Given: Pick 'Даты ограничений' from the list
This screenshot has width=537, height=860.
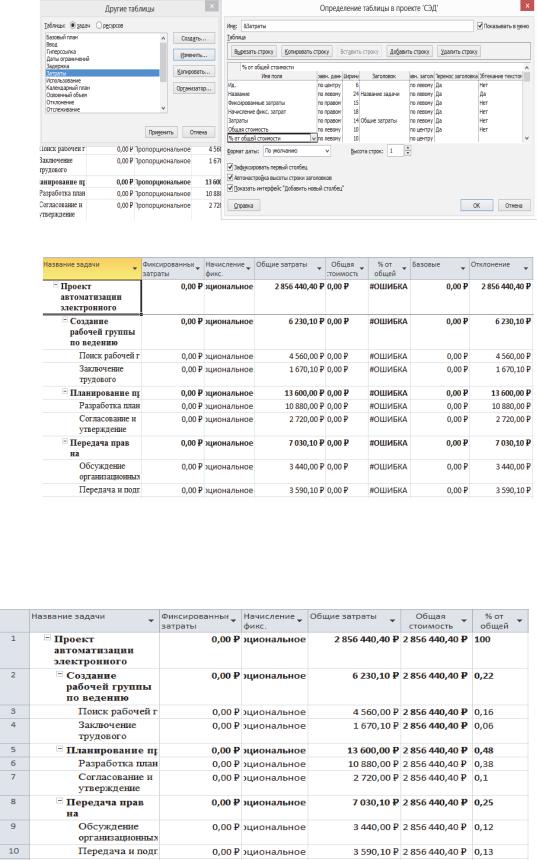Looking at the screenshot, I should point(67,59).
